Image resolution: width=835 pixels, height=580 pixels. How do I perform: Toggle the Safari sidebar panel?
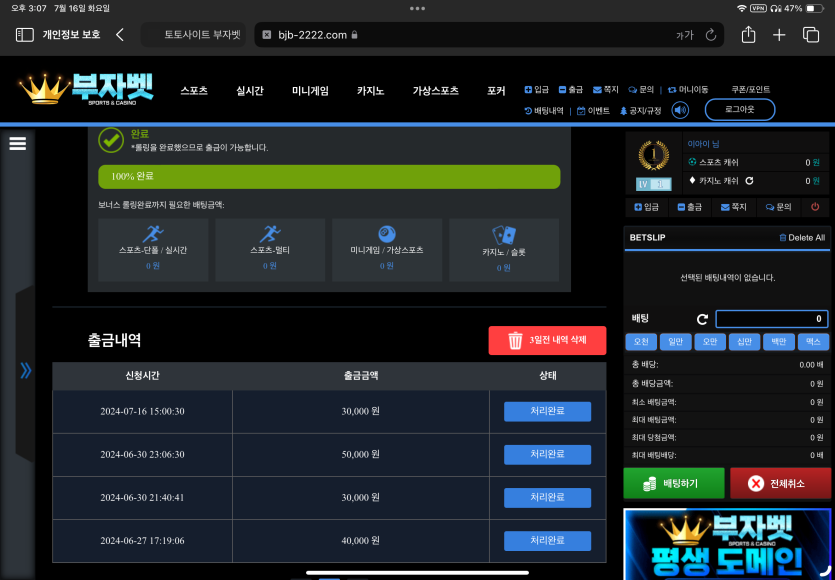(24, 35)
